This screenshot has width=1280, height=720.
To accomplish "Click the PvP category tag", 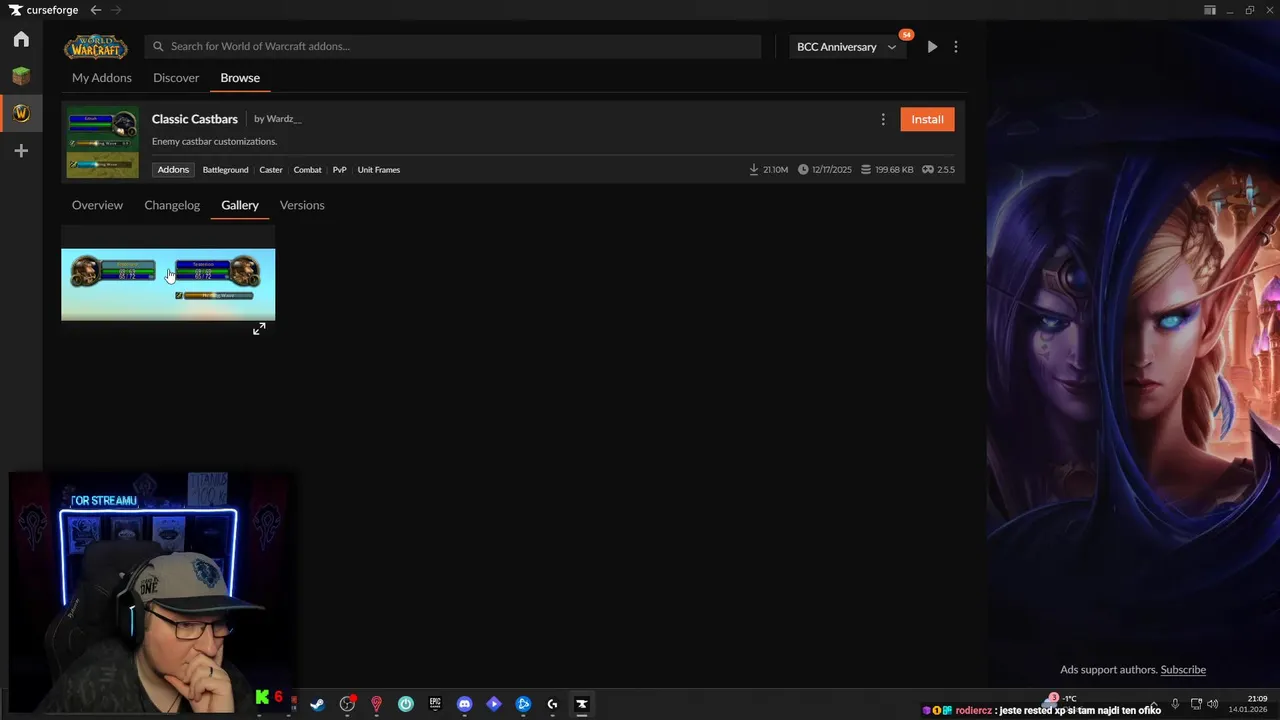I will click(x=340, y=170).
